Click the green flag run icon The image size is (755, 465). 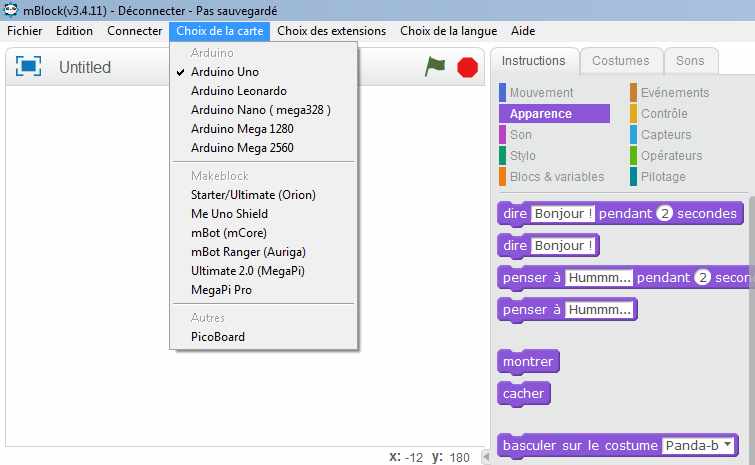tap(435, 66)
